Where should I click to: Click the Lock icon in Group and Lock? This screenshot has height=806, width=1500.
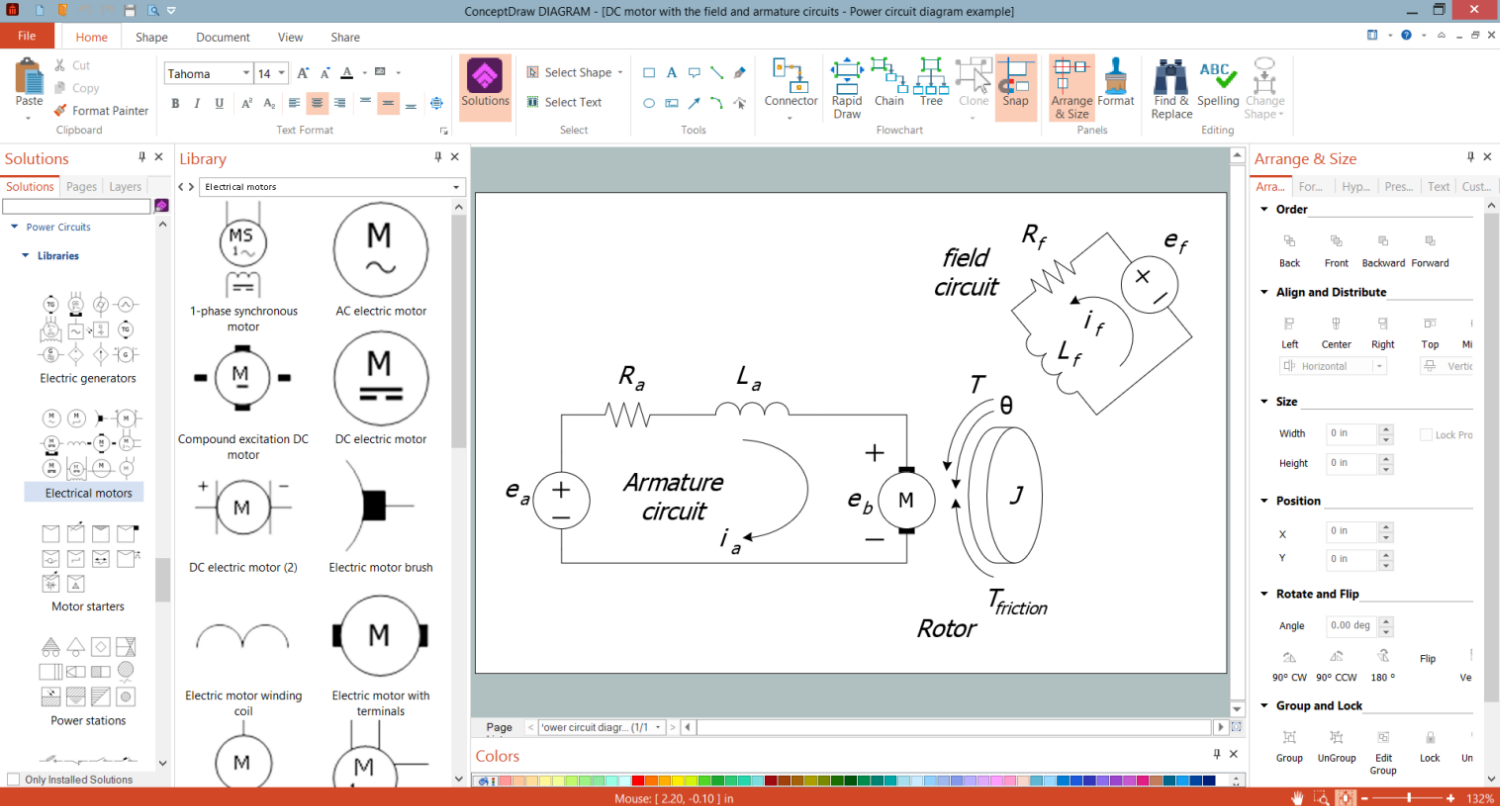[1430, 737]
